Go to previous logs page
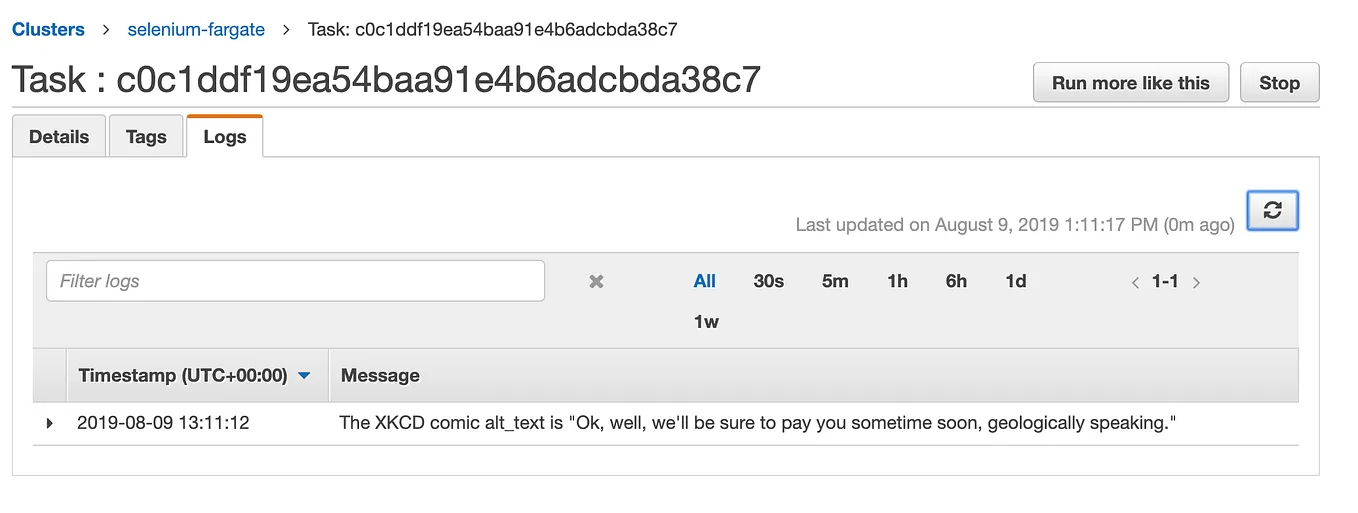 click(x=1135, y=283)
